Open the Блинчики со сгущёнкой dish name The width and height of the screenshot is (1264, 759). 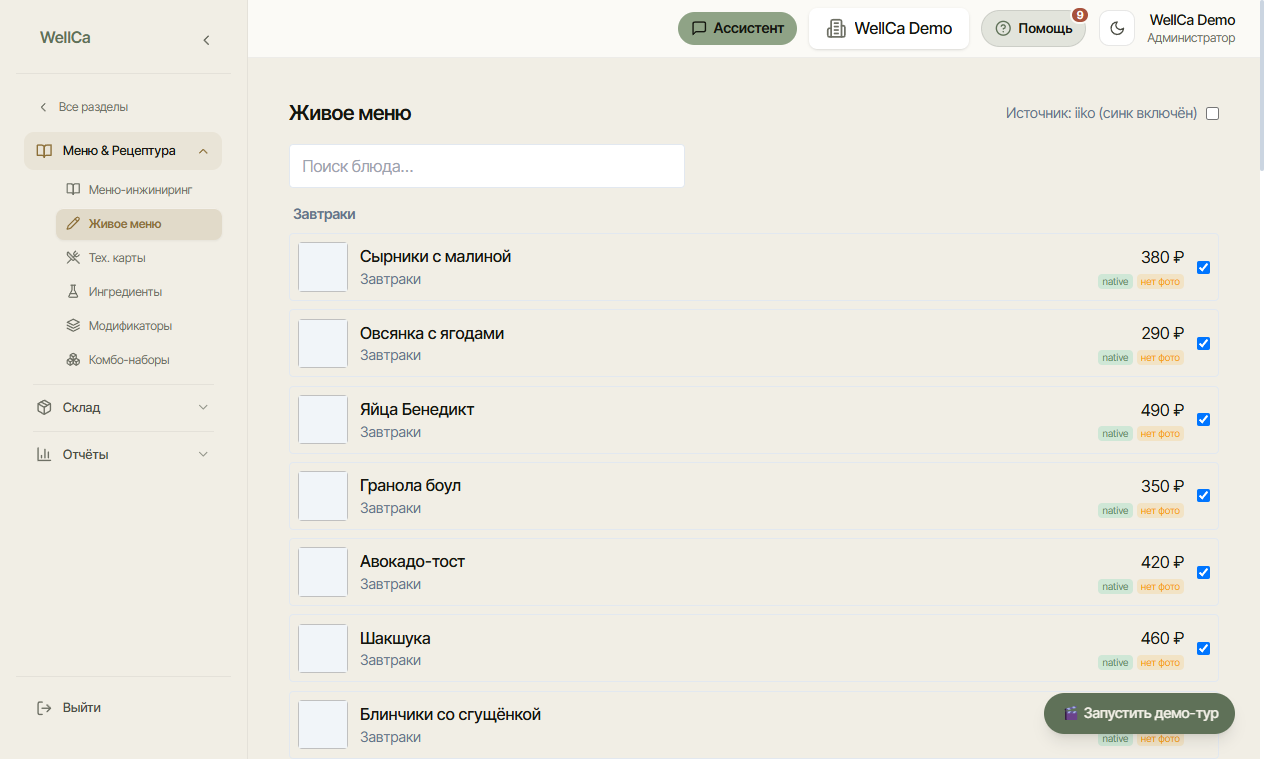(450, 715)
